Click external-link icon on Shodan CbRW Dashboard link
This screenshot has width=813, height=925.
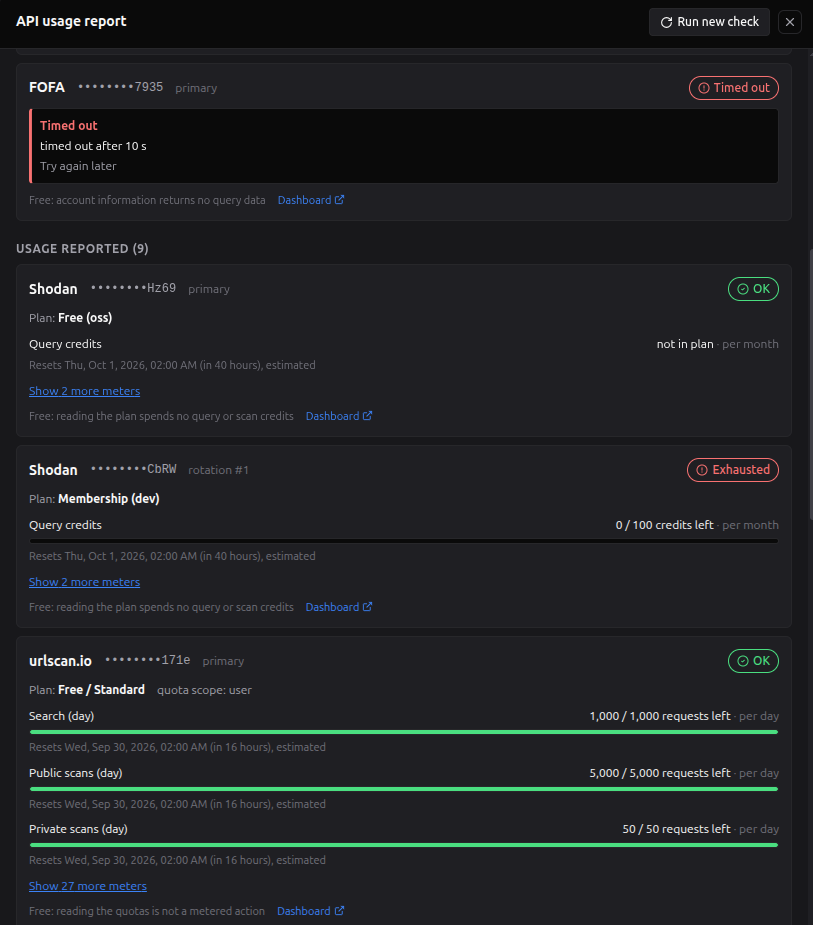[x=368, y=607]
